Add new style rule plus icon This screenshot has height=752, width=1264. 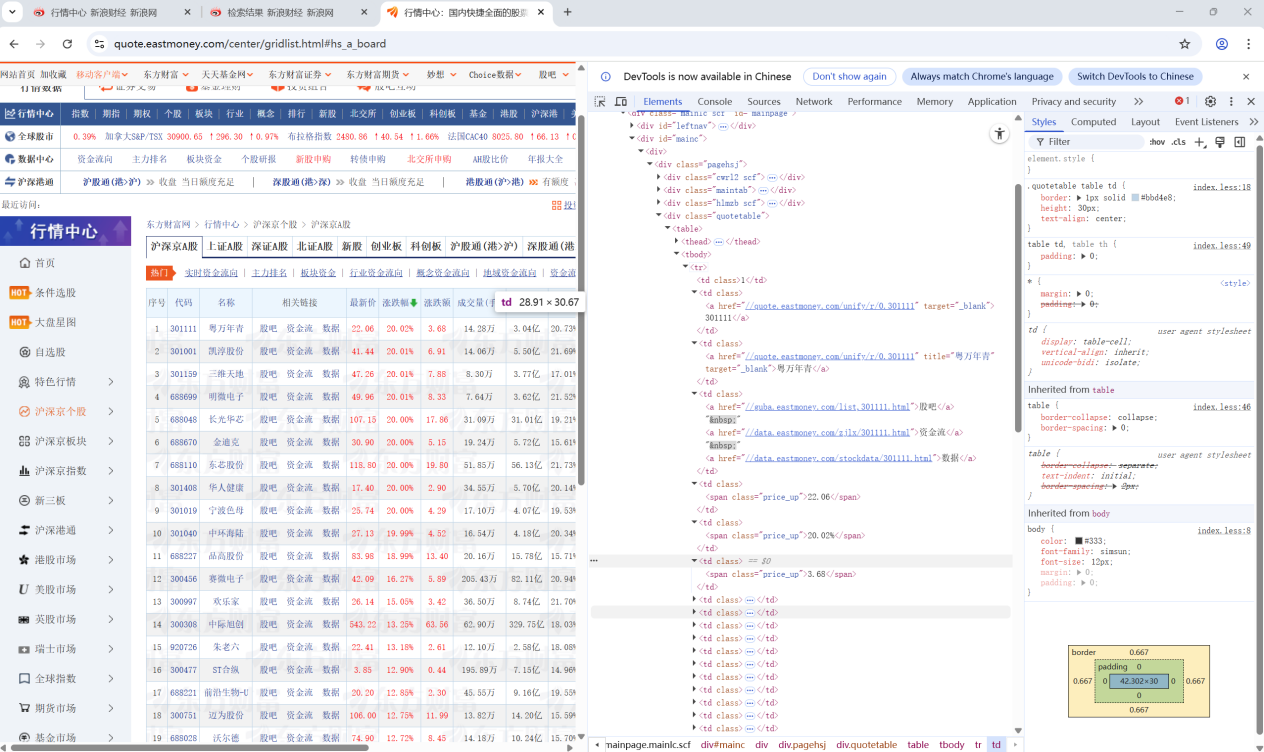coord(1201,142)
